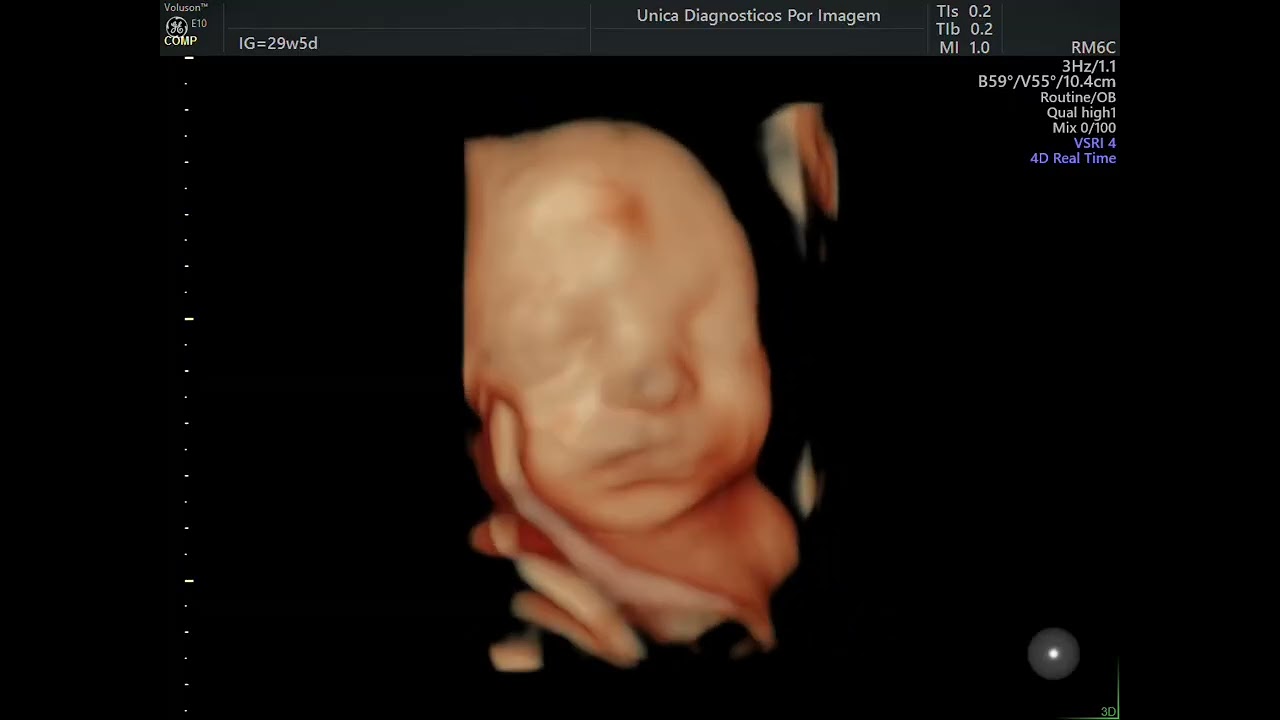1280x720 pixels.
Task: Click the Qual high1 setting
Action: [1081, 113]
